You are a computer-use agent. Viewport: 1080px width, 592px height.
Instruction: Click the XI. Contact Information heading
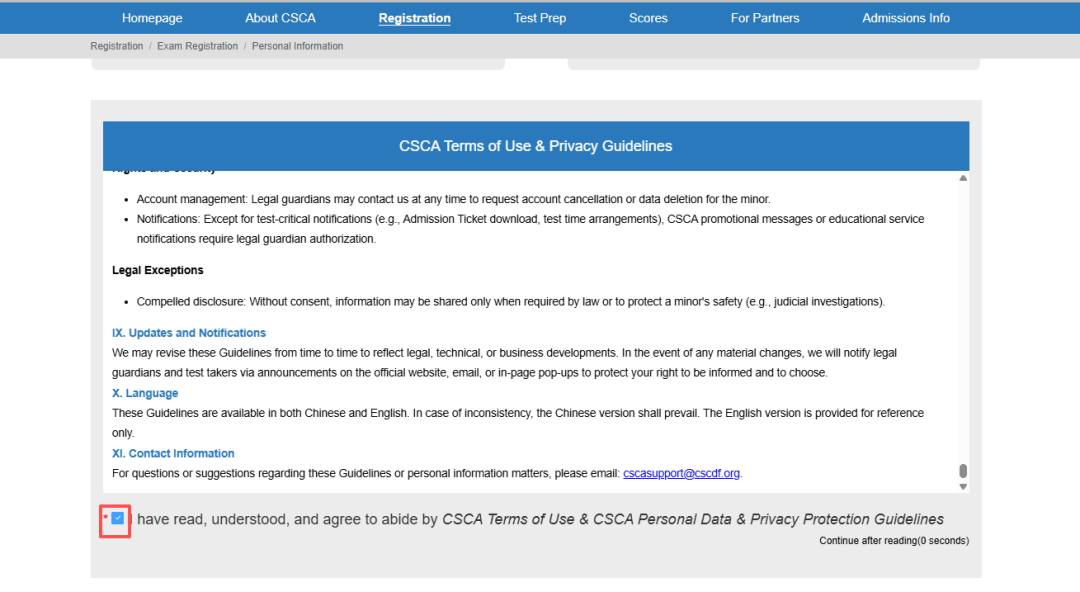173,453
